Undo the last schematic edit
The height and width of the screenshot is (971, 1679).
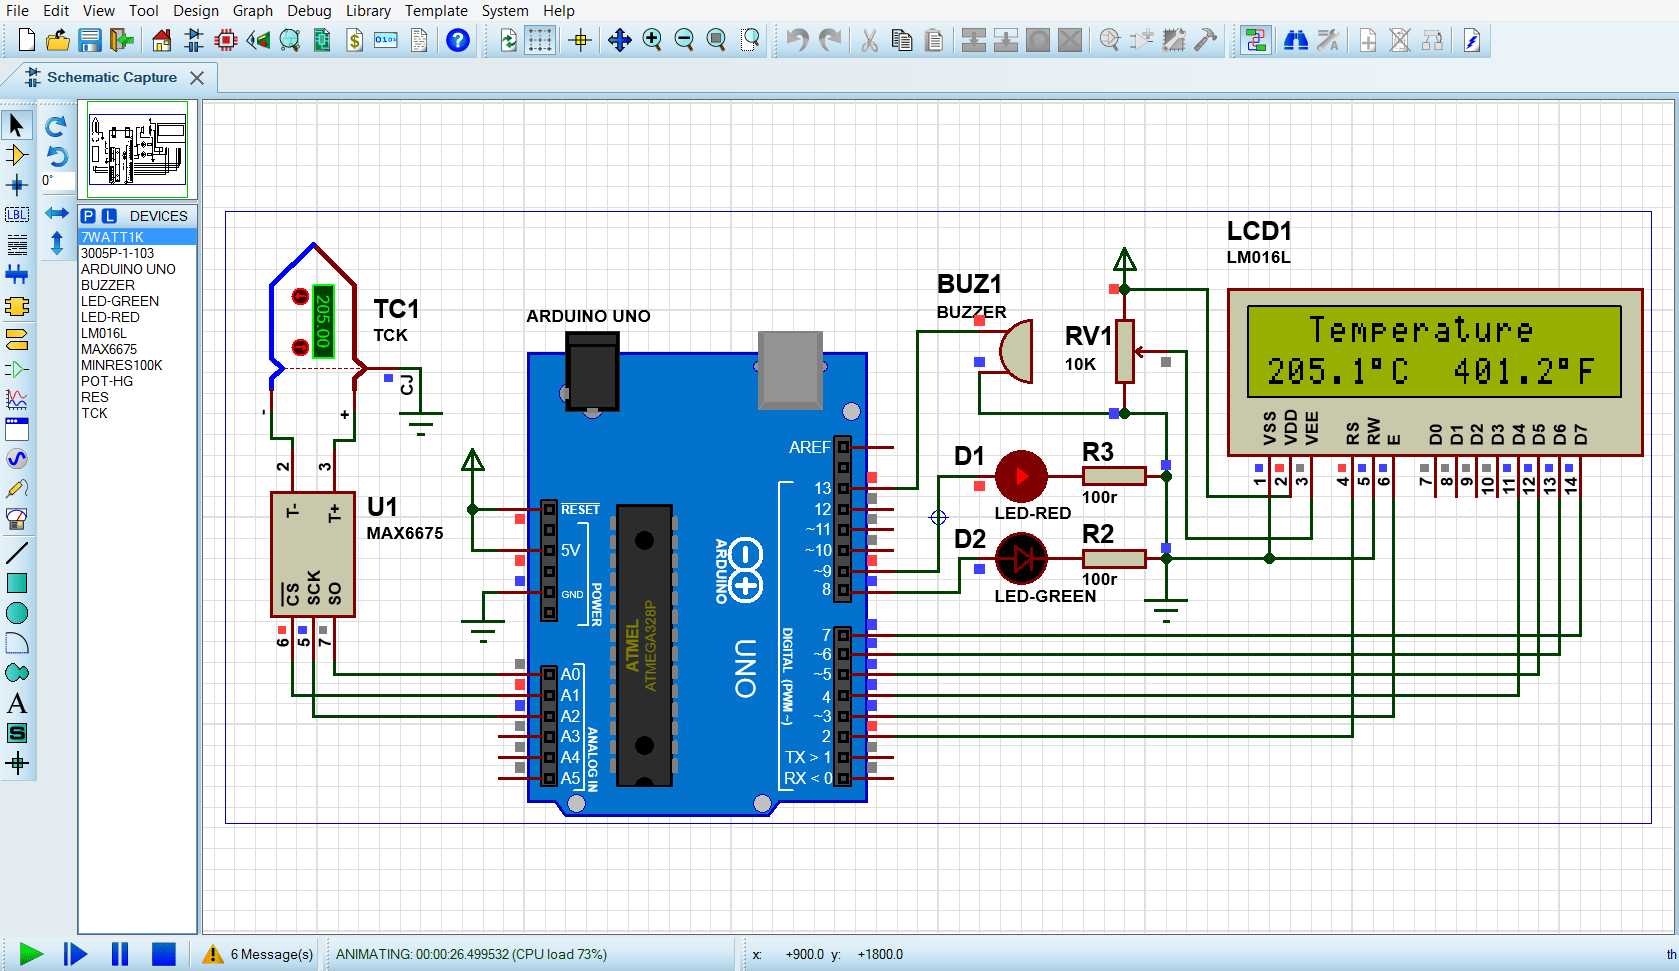[x=798, y=40]
